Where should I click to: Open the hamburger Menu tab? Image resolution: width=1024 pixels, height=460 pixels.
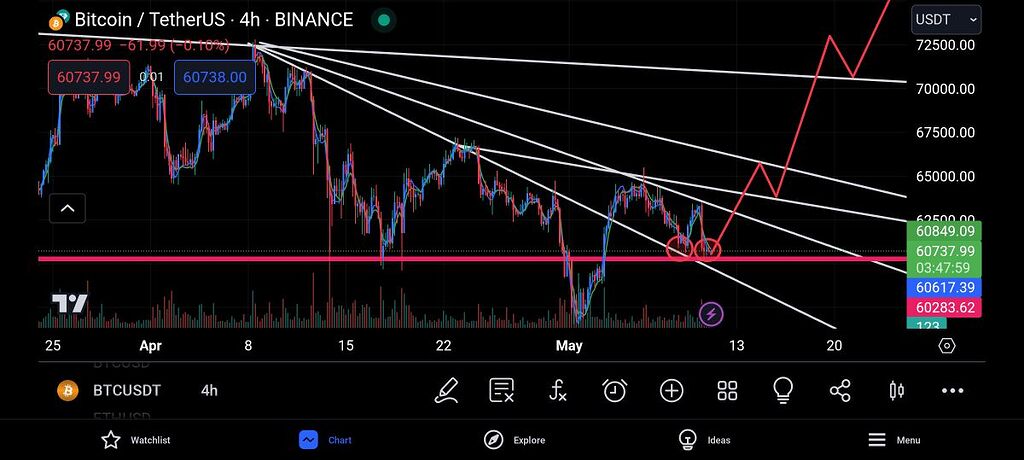pos(893,440)
